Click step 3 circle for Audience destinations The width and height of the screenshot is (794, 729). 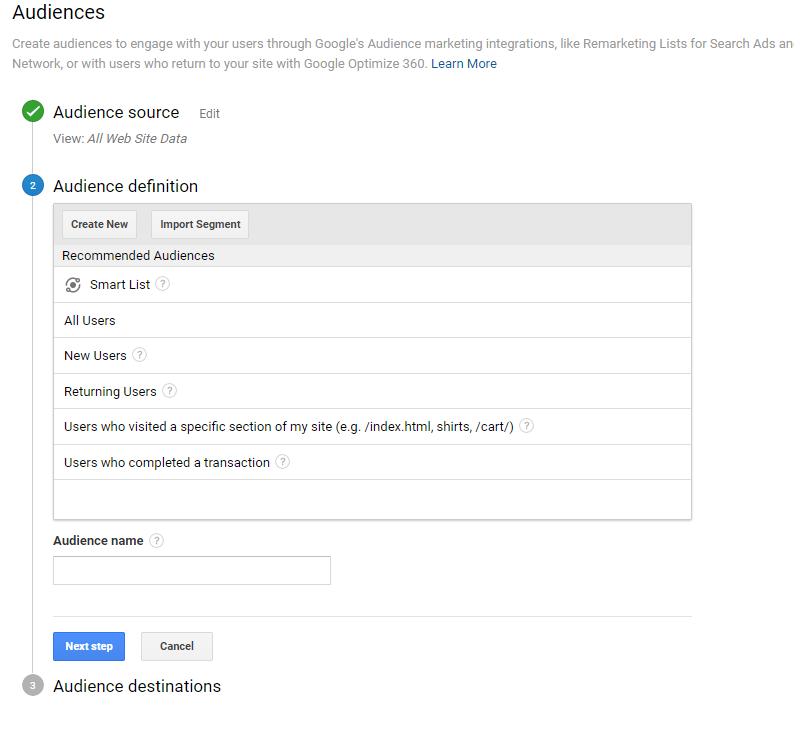coord(33,685)
